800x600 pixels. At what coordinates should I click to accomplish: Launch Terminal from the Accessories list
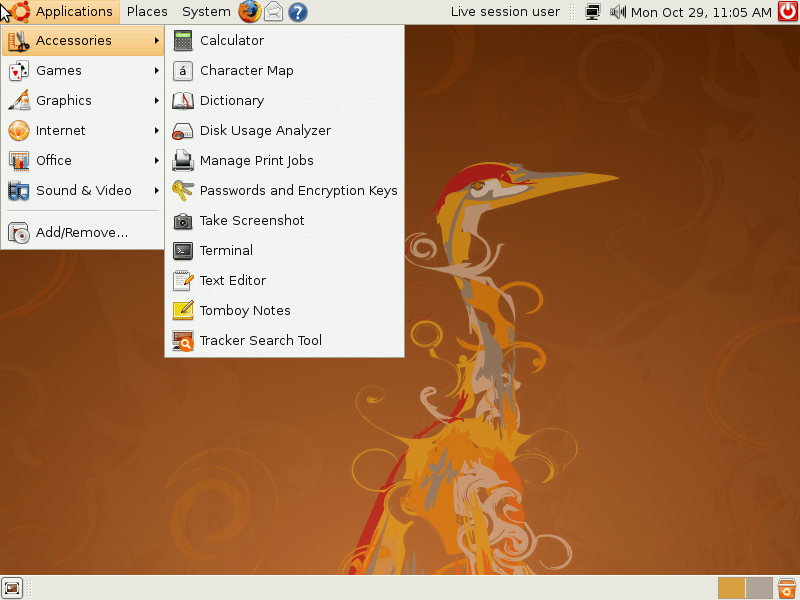click(x=285, y=251)
